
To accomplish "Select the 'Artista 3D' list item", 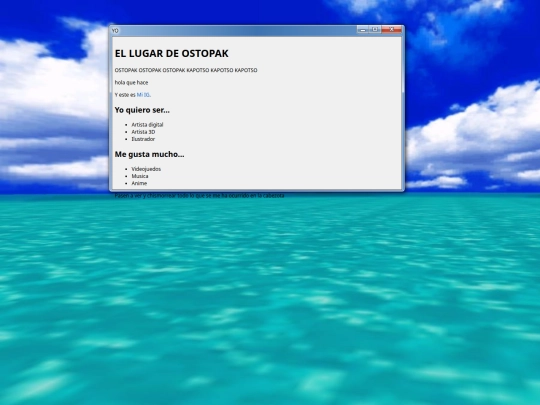I will click(x=143, y=132).
